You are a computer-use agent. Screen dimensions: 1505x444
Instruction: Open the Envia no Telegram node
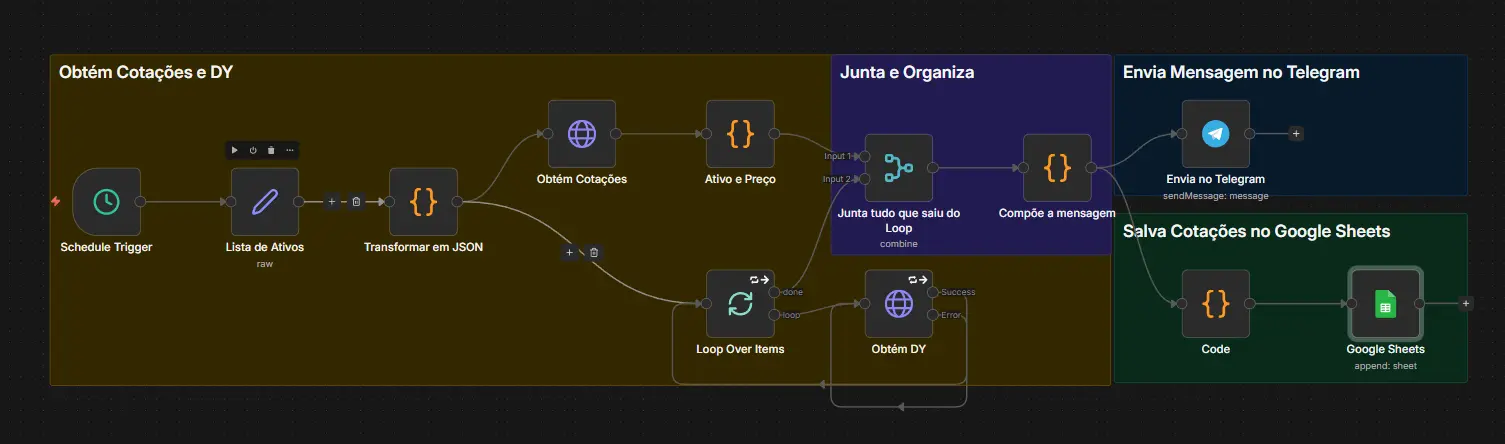point(1215,134)
